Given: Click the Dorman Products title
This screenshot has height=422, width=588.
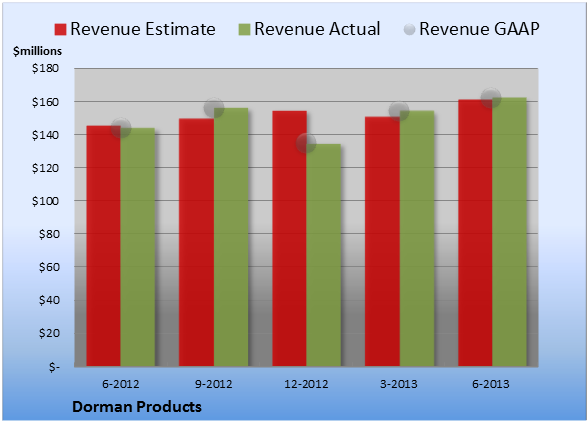Looking at the screenshot, I should pos(137,407).
